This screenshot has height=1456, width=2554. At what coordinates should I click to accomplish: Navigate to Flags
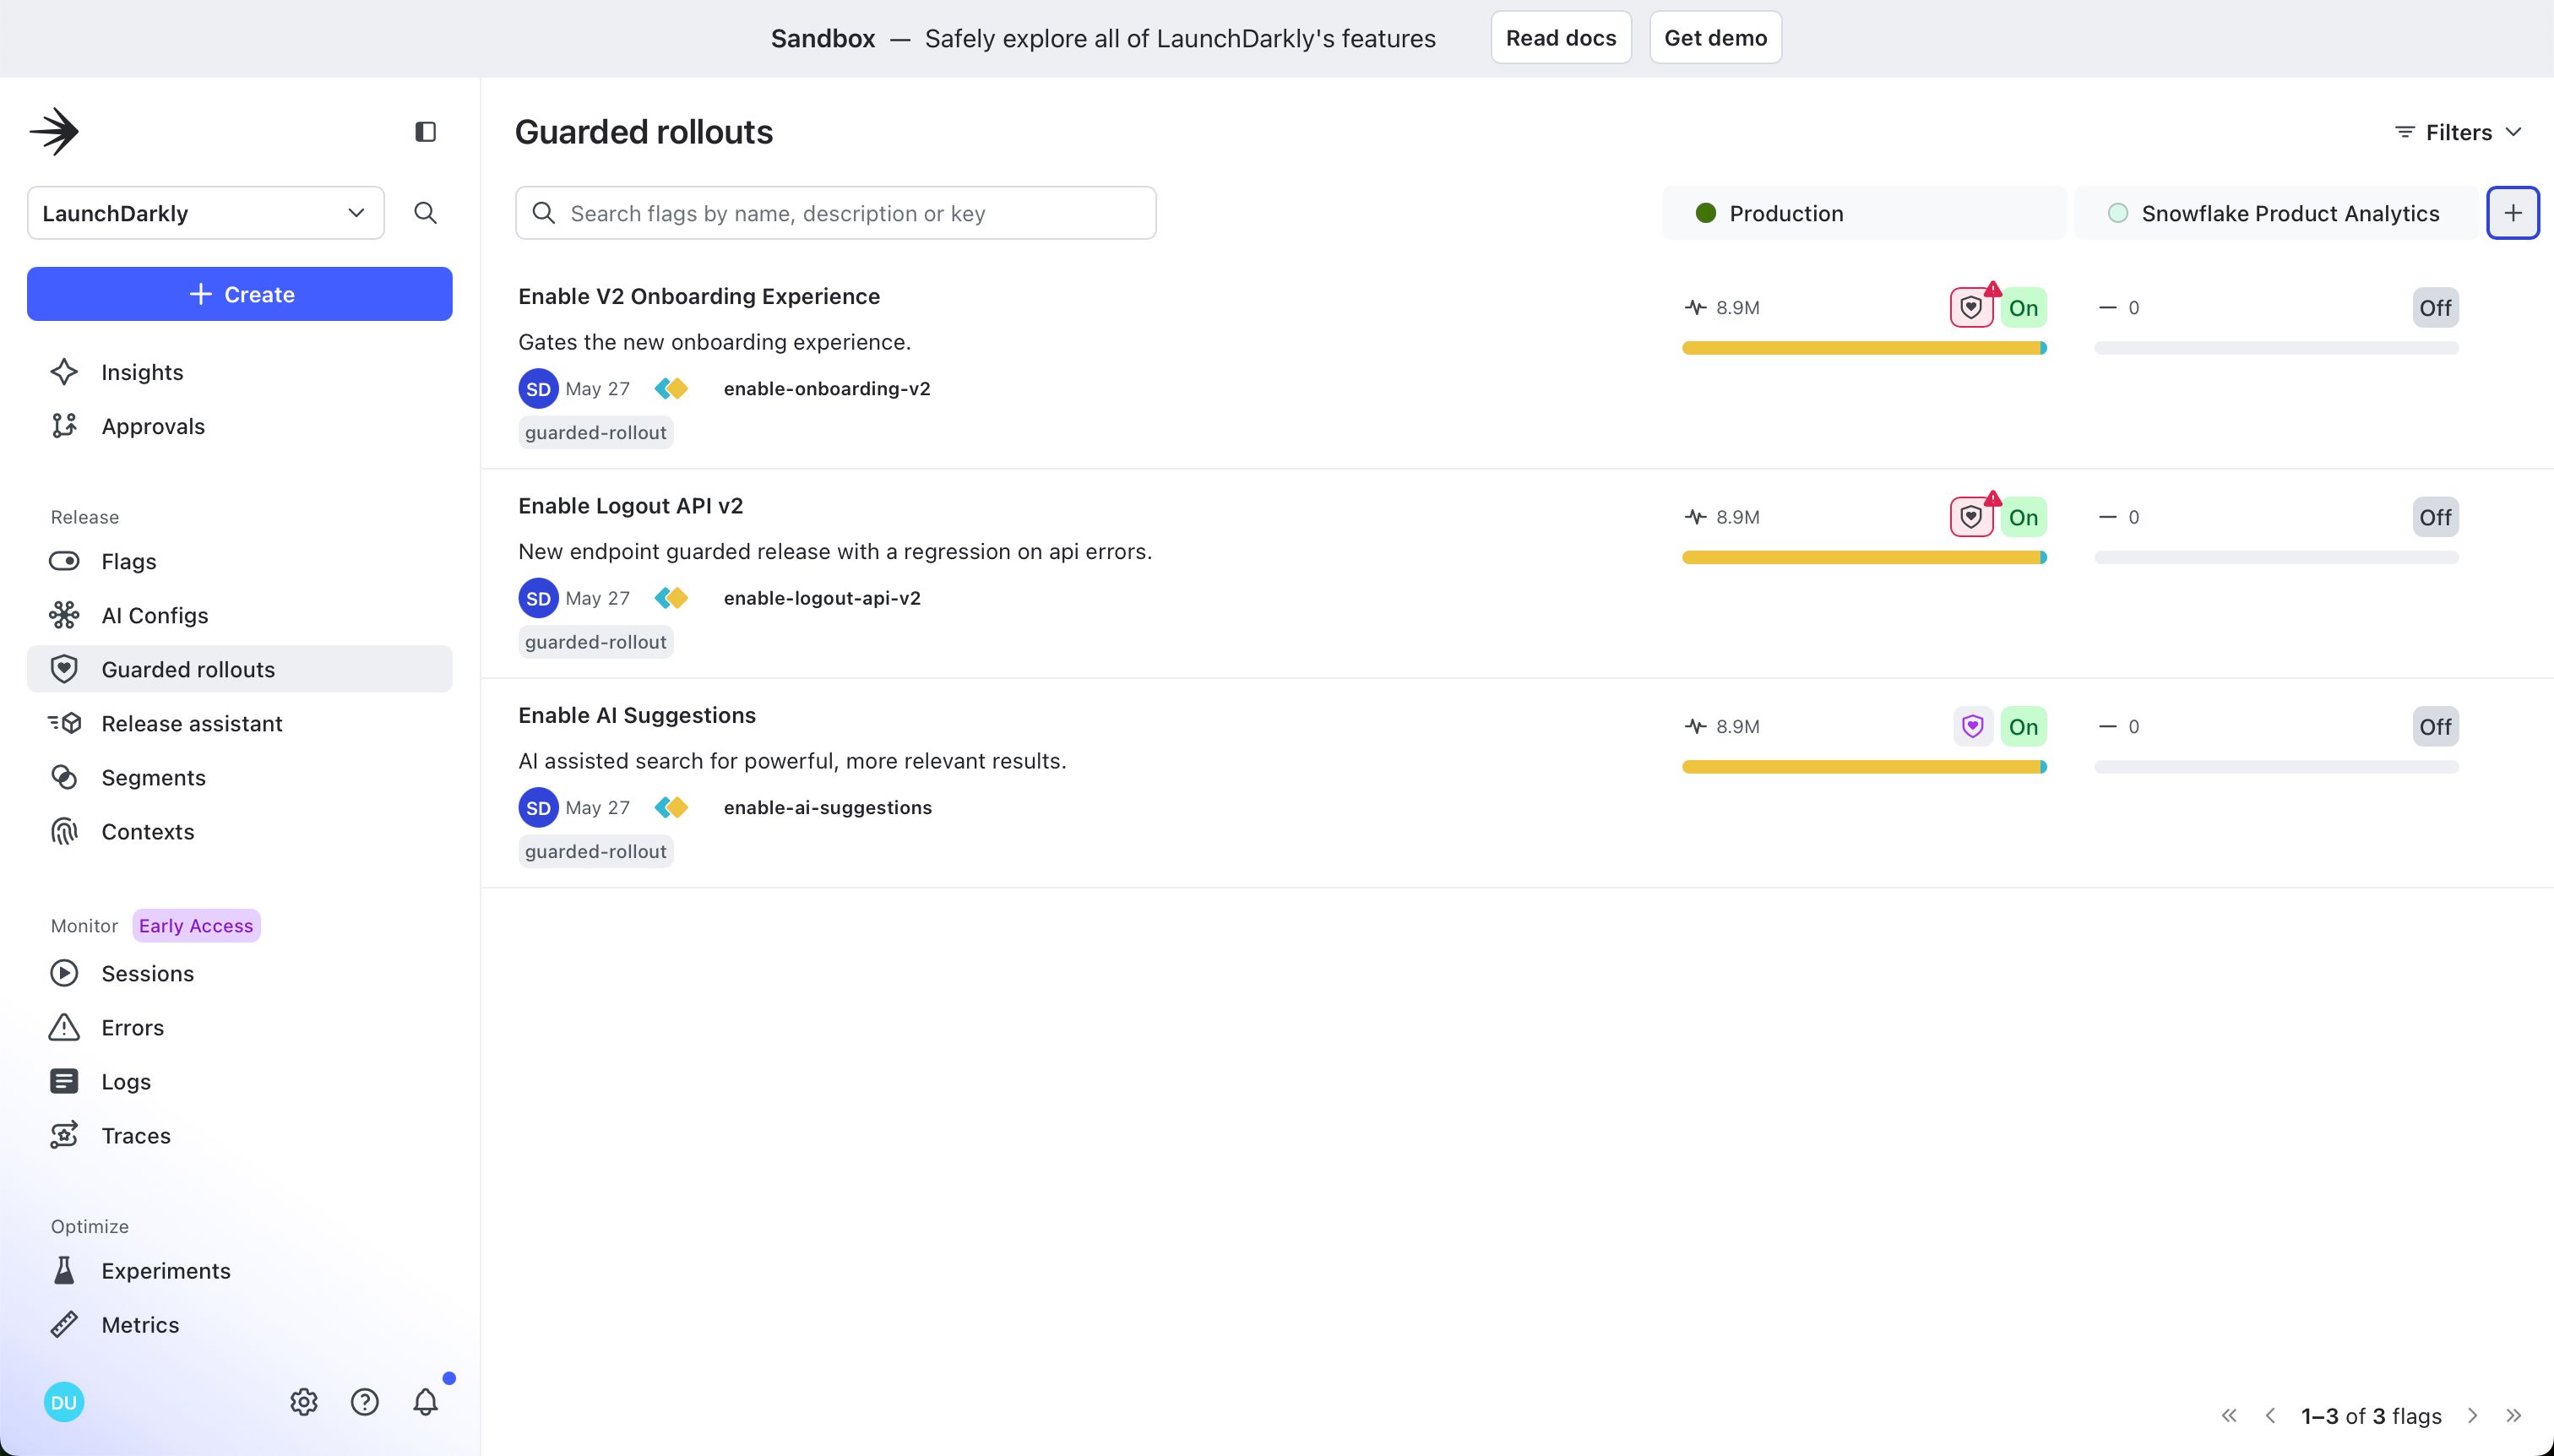240,561
